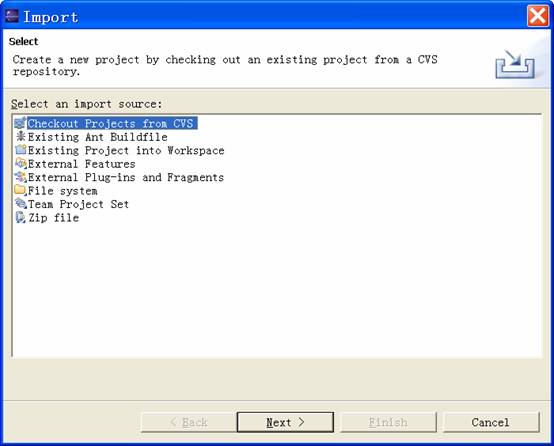The width and height of the screenshot is (554, 446).
Task: Click the import wizard banner icon
Action: [515, 65]
